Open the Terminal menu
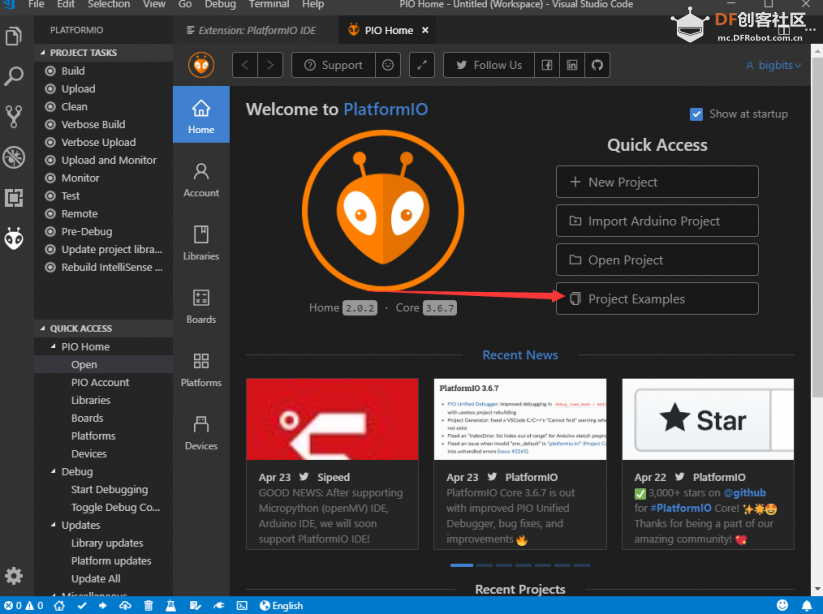Screen dimensions: 823x614 (x=269, y=4)
